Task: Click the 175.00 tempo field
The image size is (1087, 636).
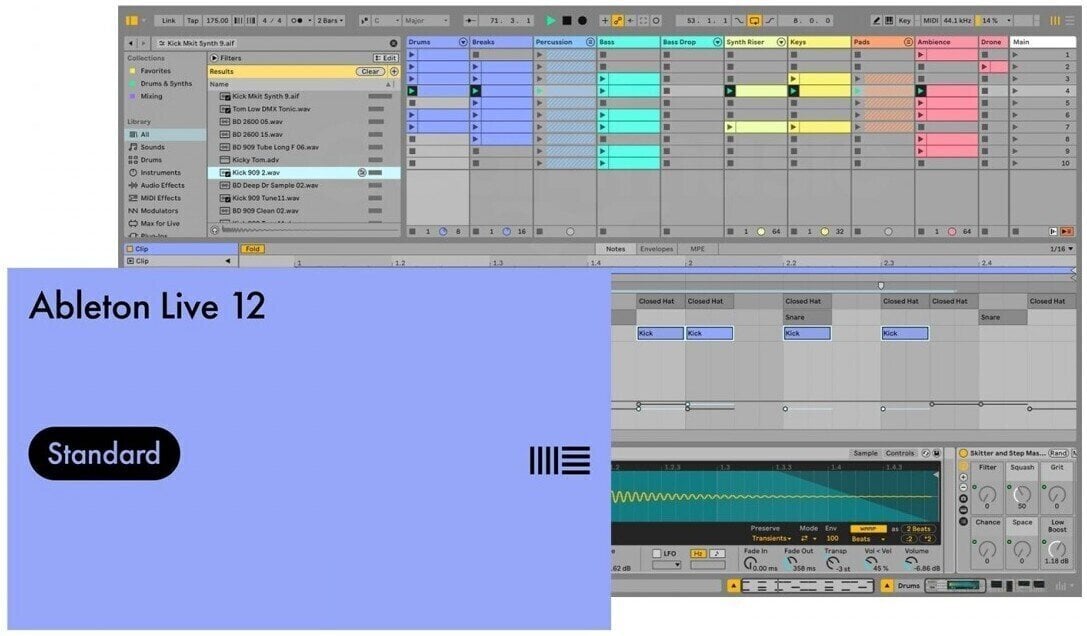Action: coord(218,21)
